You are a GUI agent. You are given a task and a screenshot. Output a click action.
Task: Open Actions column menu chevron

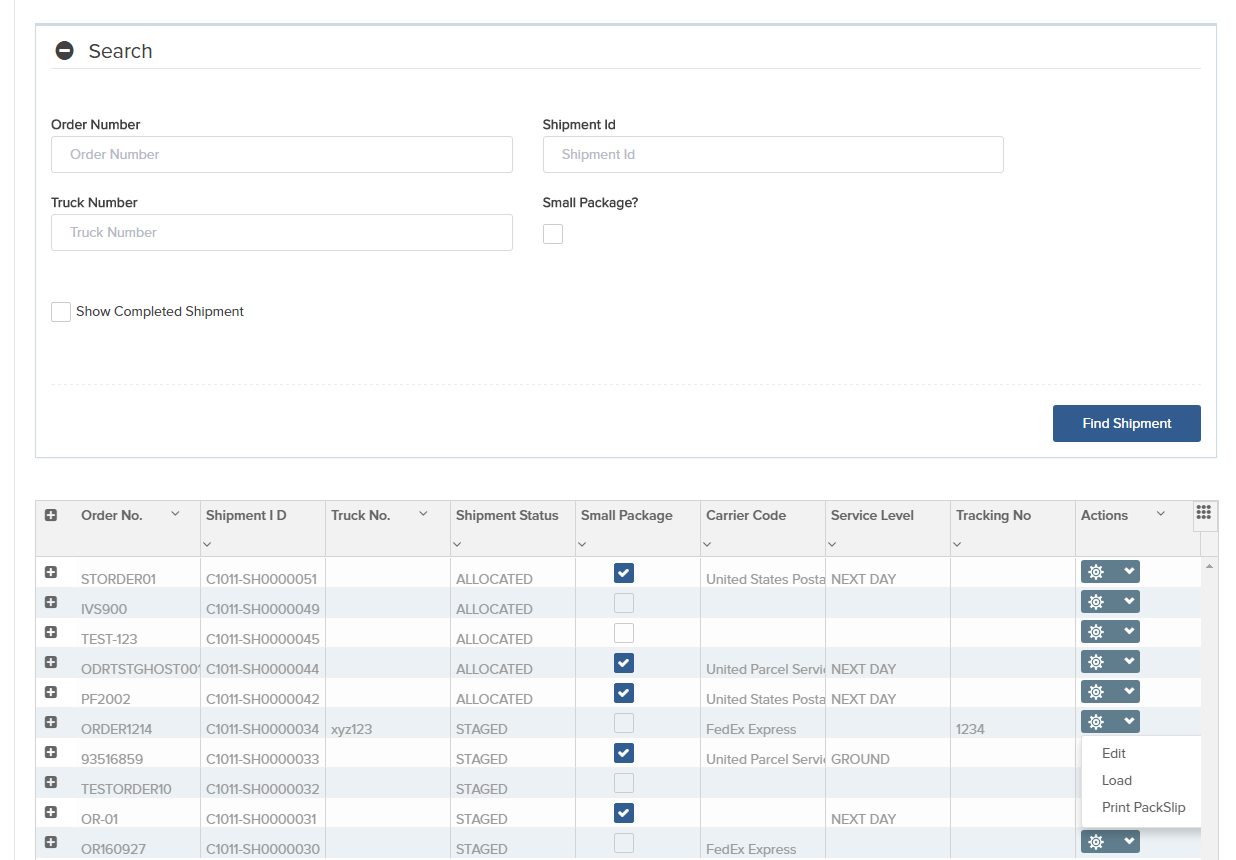coord(1161,514)
